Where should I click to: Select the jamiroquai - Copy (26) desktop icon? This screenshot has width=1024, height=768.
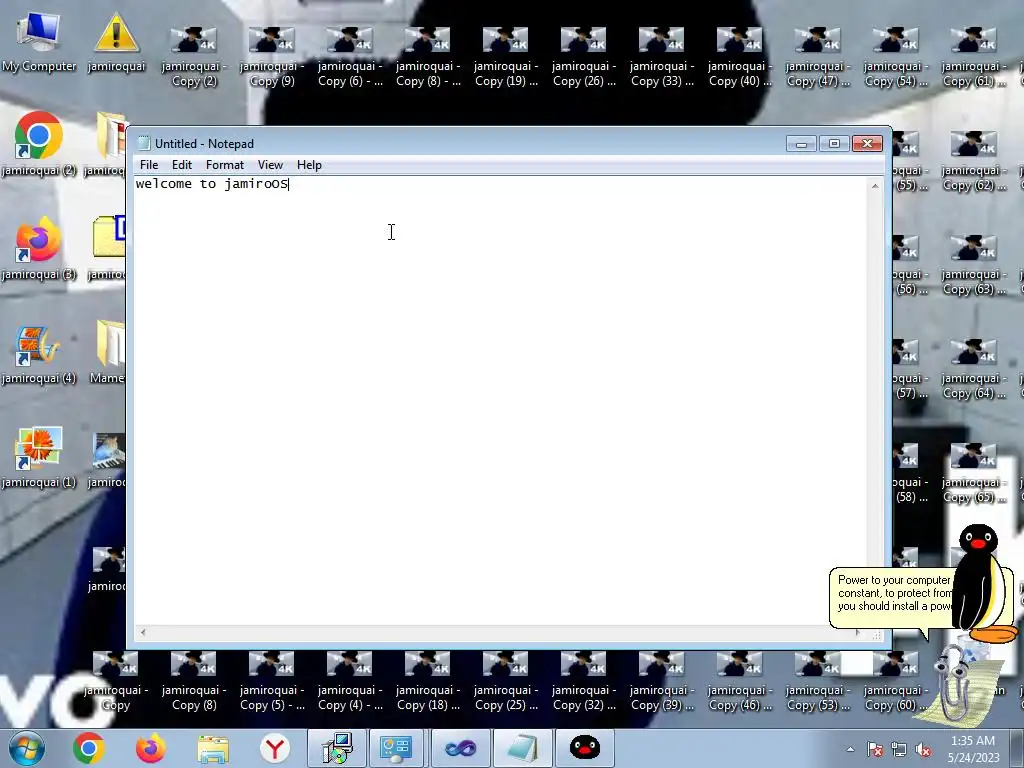[x=584, y=57]
